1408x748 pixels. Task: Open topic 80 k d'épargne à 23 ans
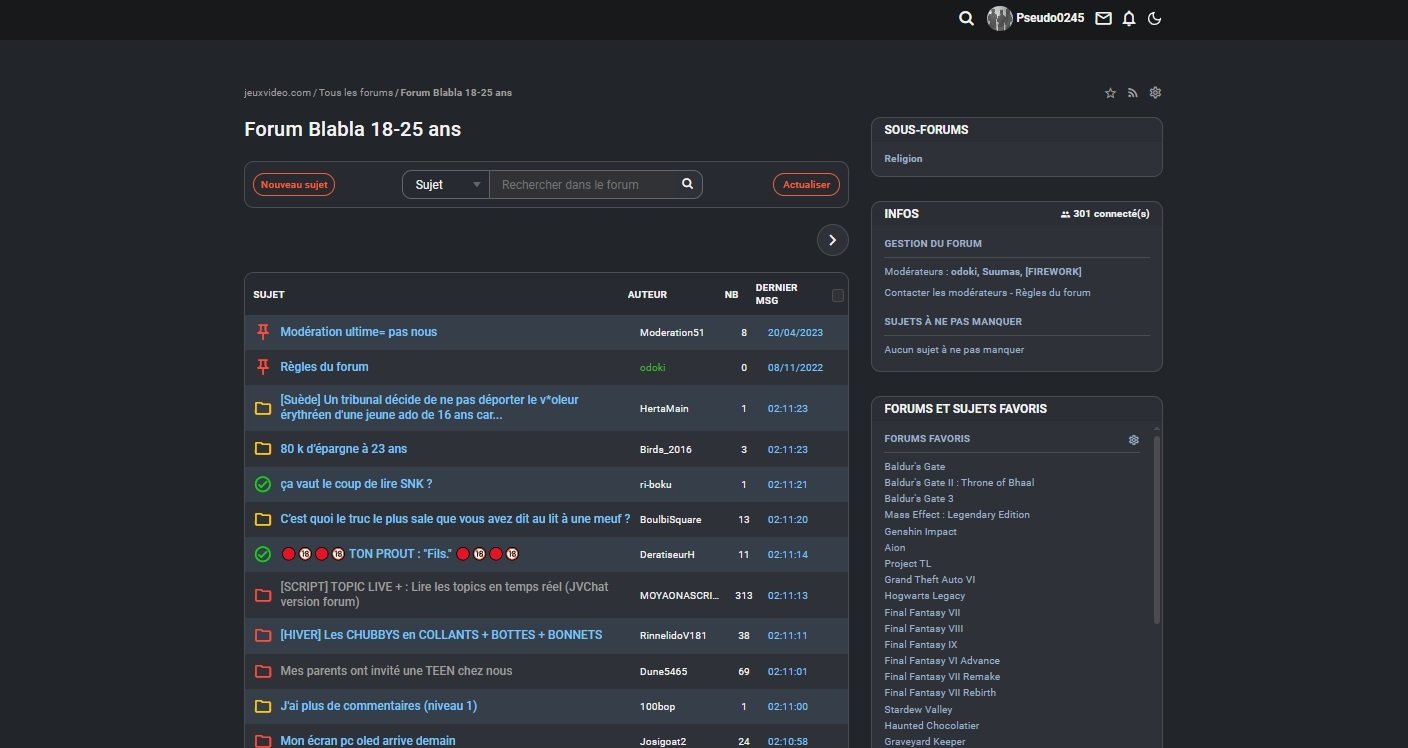point(343,449)
